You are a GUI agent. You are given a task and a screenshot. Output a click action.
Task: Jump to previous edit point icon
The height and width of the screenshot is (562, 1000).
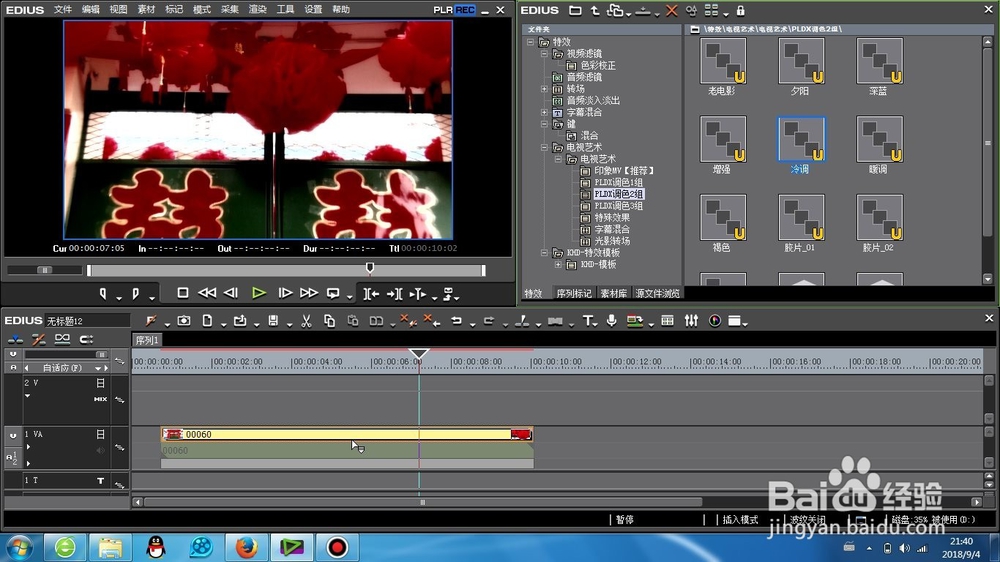[x=371, y=293]
